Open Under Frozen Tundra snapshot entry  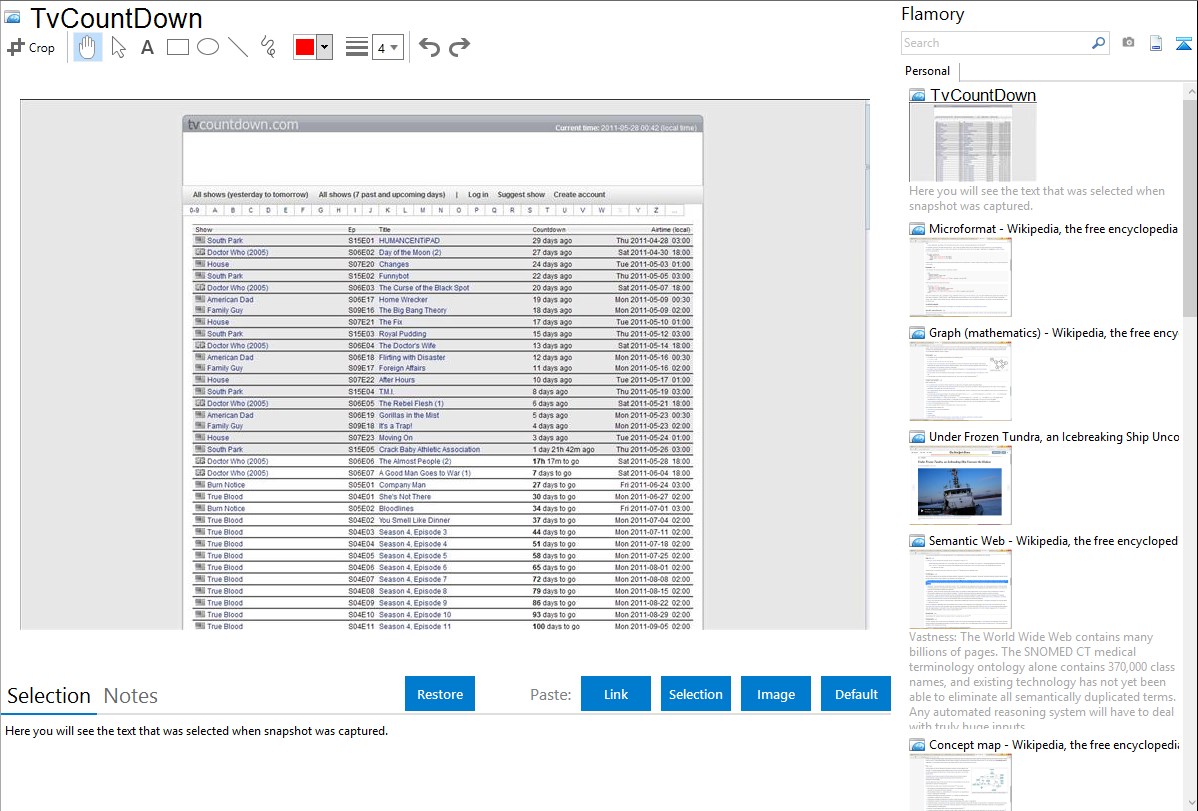(x=1054, y=436)
